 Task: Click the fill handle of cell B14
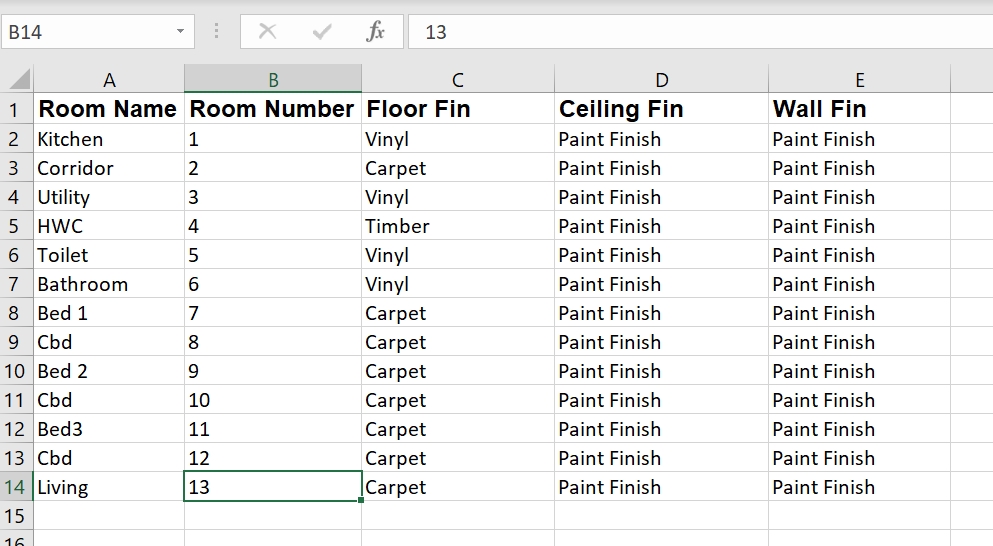(361, 500)
